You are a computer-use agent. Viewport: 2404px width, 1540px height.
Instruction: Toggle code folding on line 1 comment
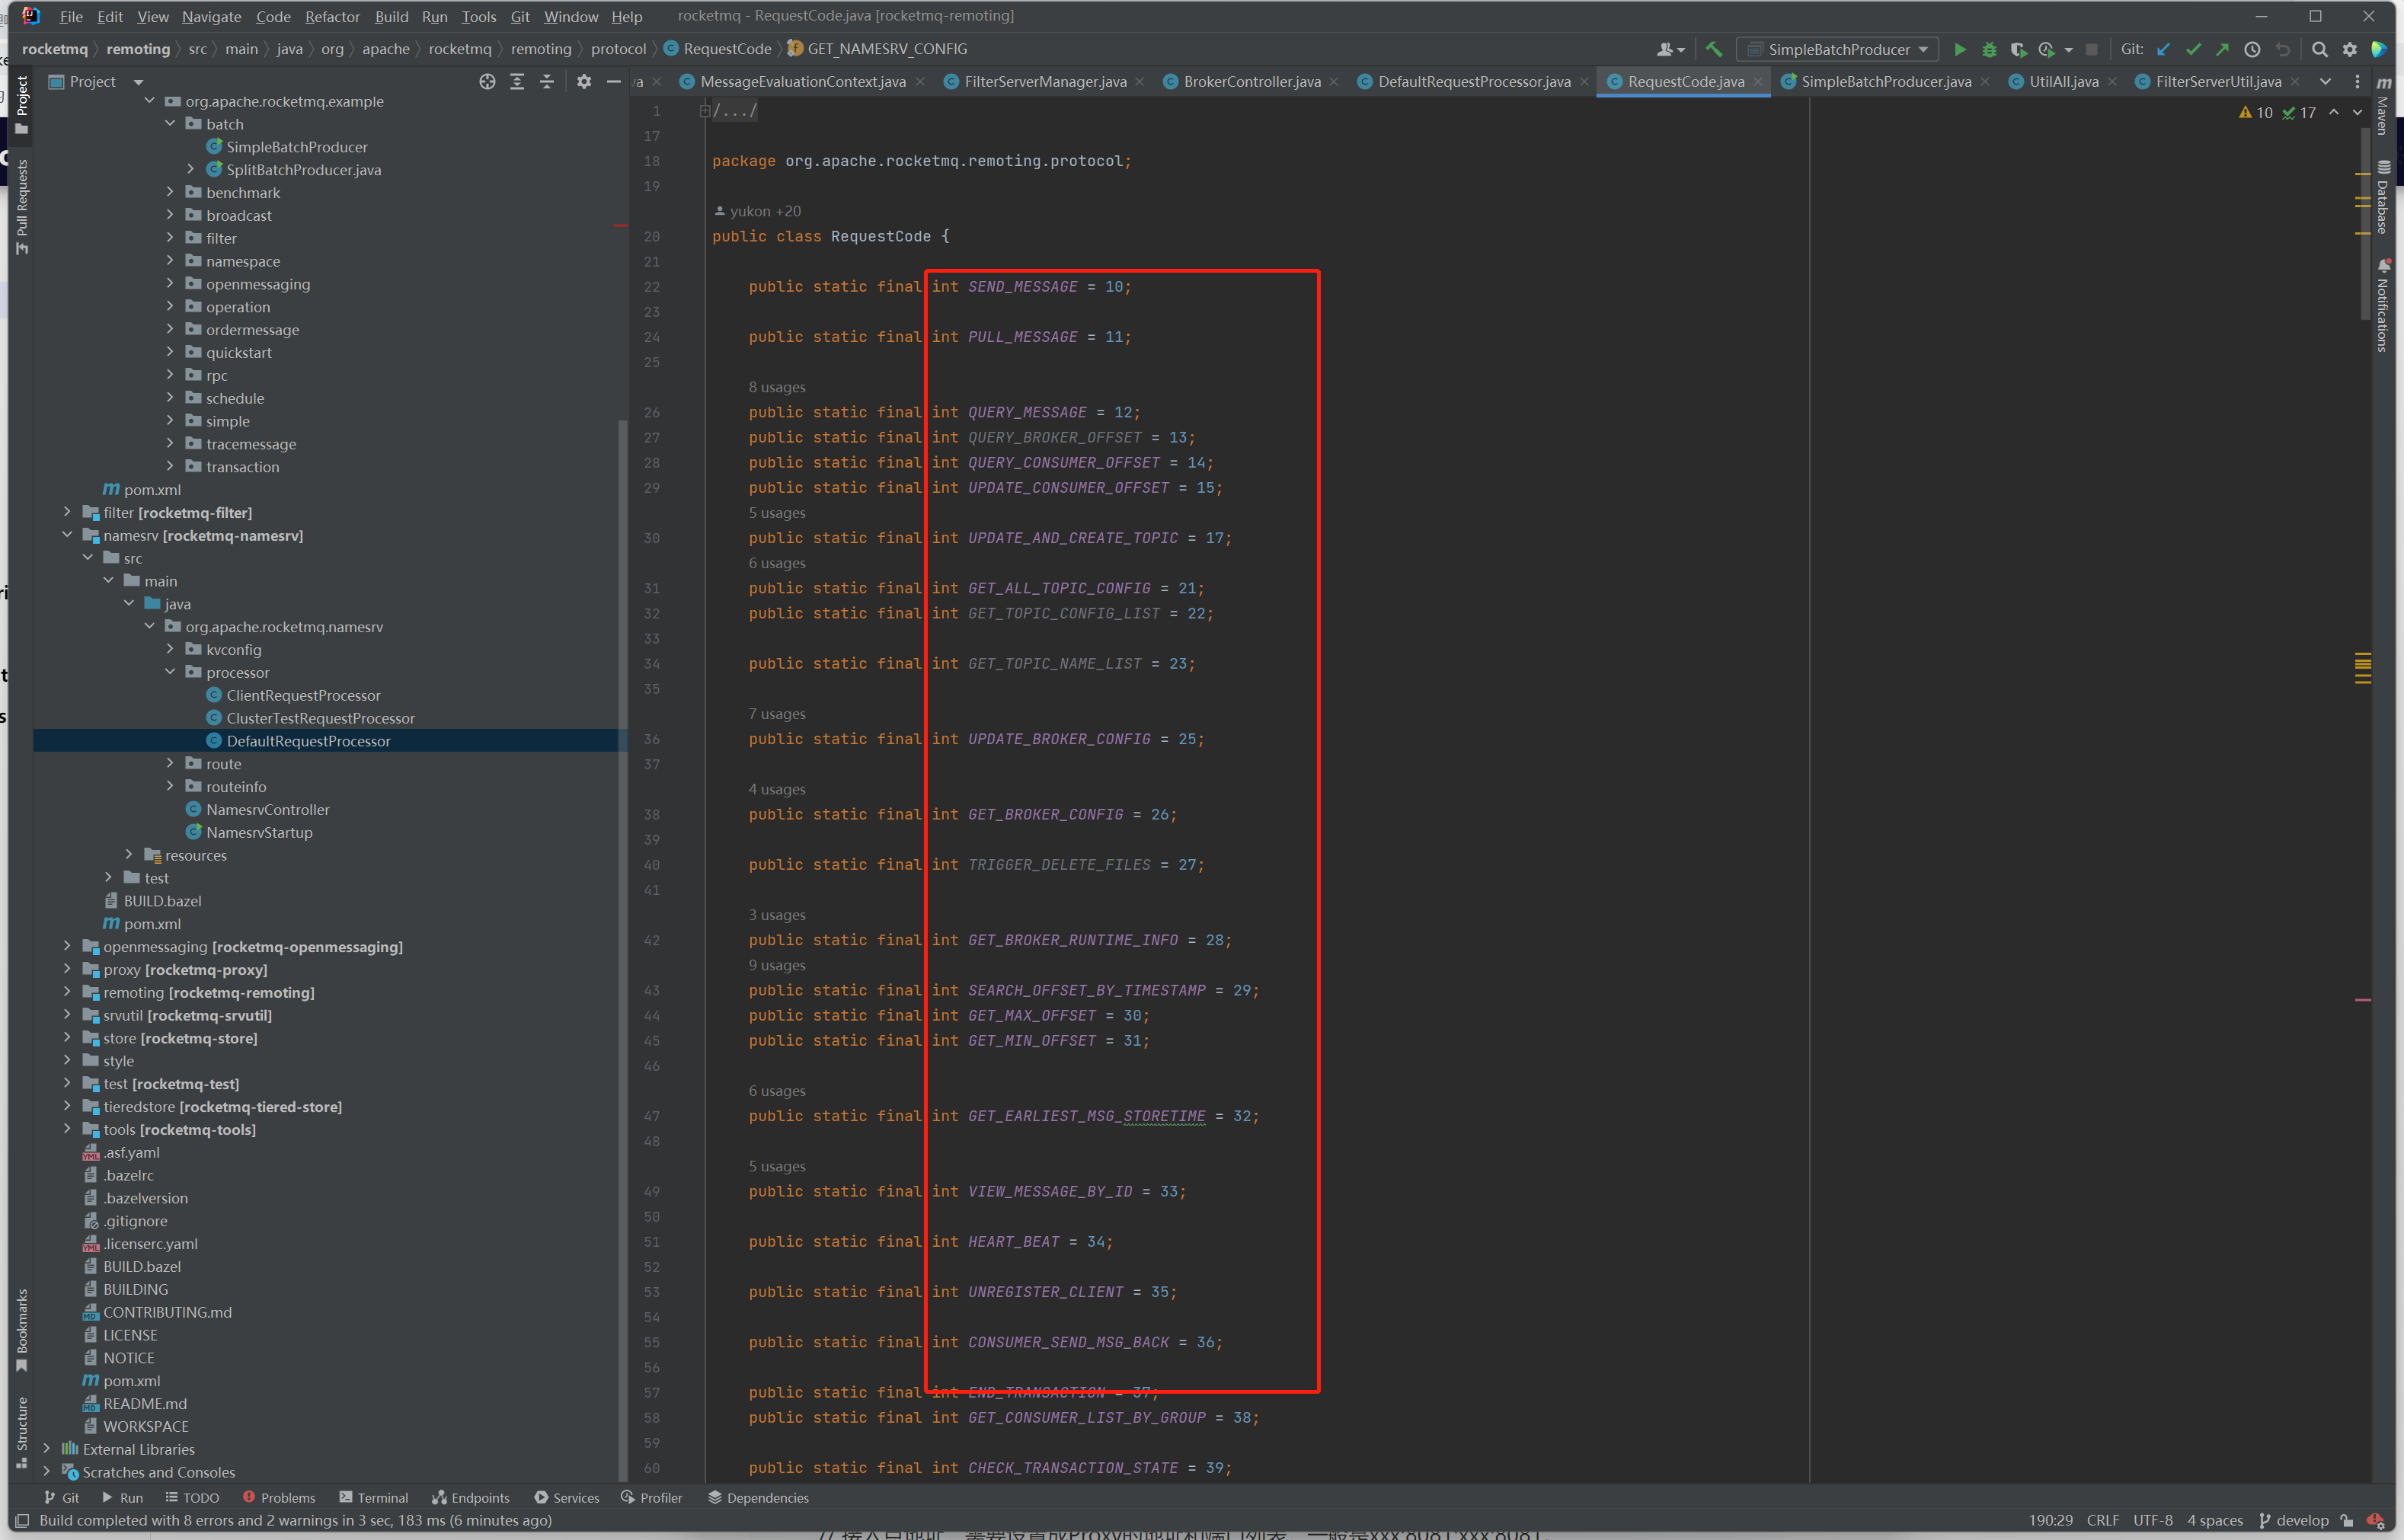coord(705,110)
